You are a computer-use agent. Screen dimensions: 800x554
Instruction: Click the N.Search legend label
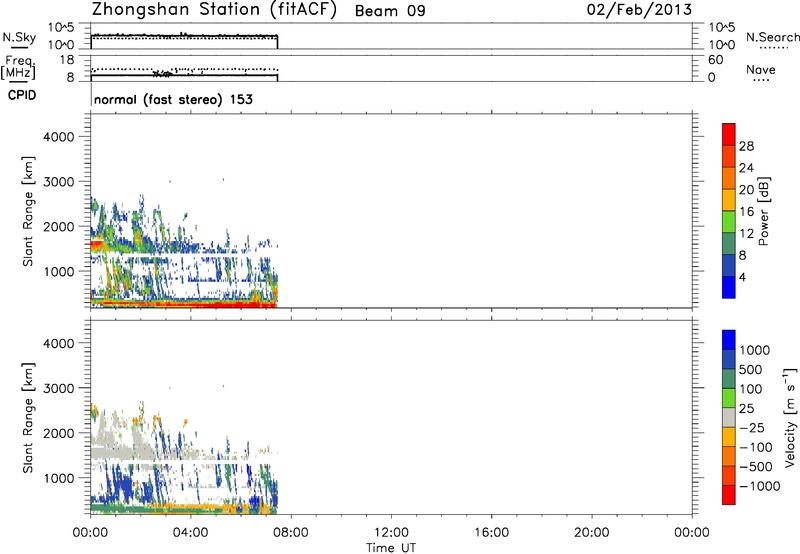pyautogui.click(x=772, y=37)
